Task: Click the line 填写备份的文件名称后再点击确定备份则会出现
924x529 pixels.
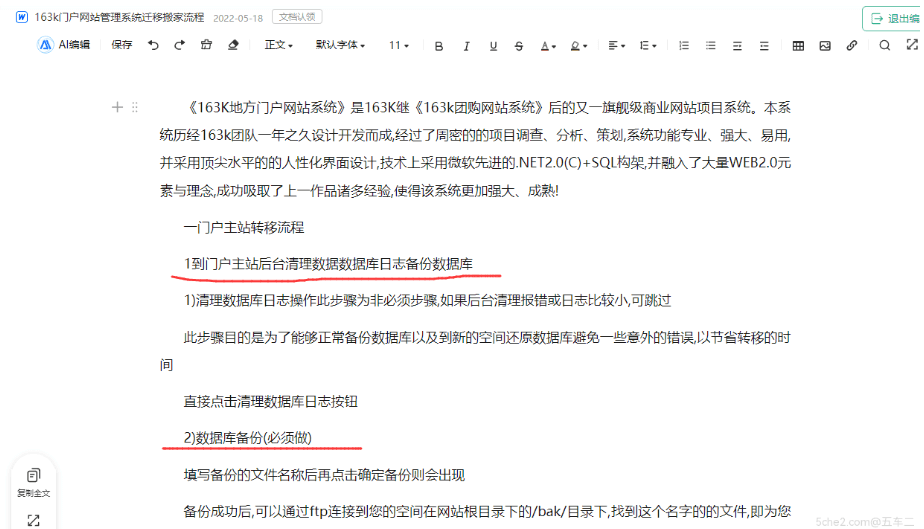Action: (324, 475)
